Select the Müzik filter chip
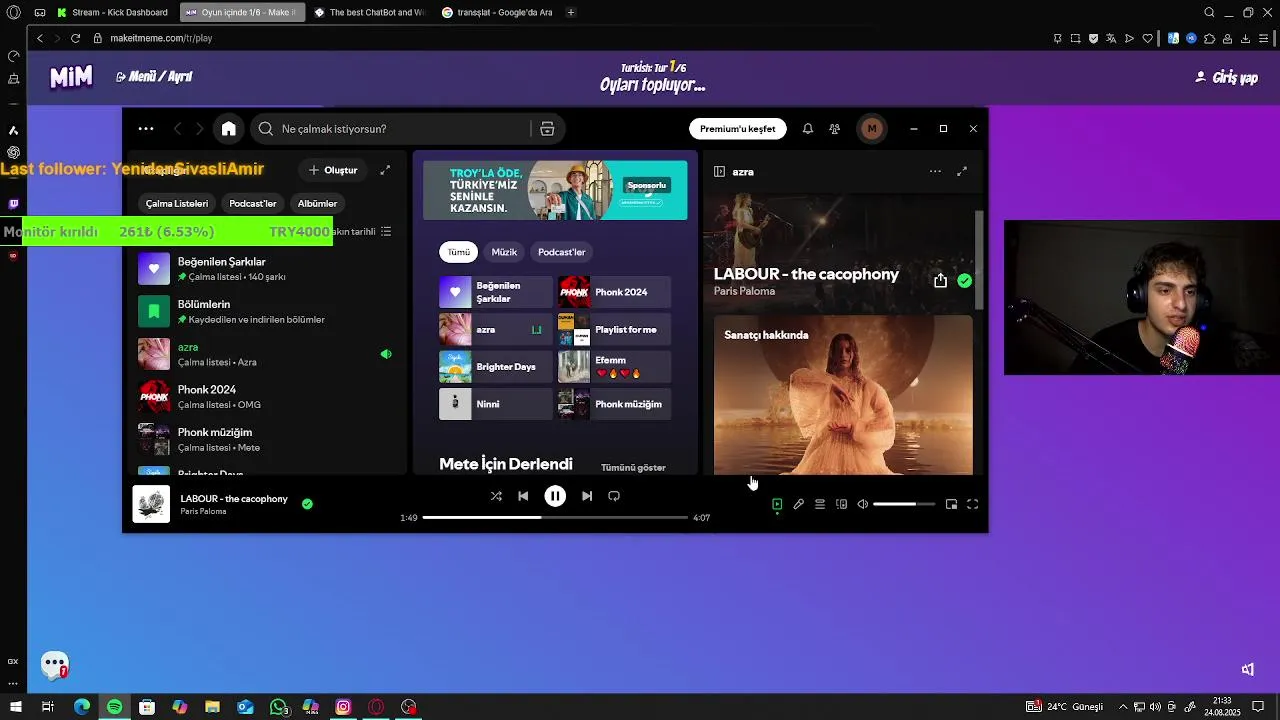Screen dimensions: 1280x720 (504, 252)
